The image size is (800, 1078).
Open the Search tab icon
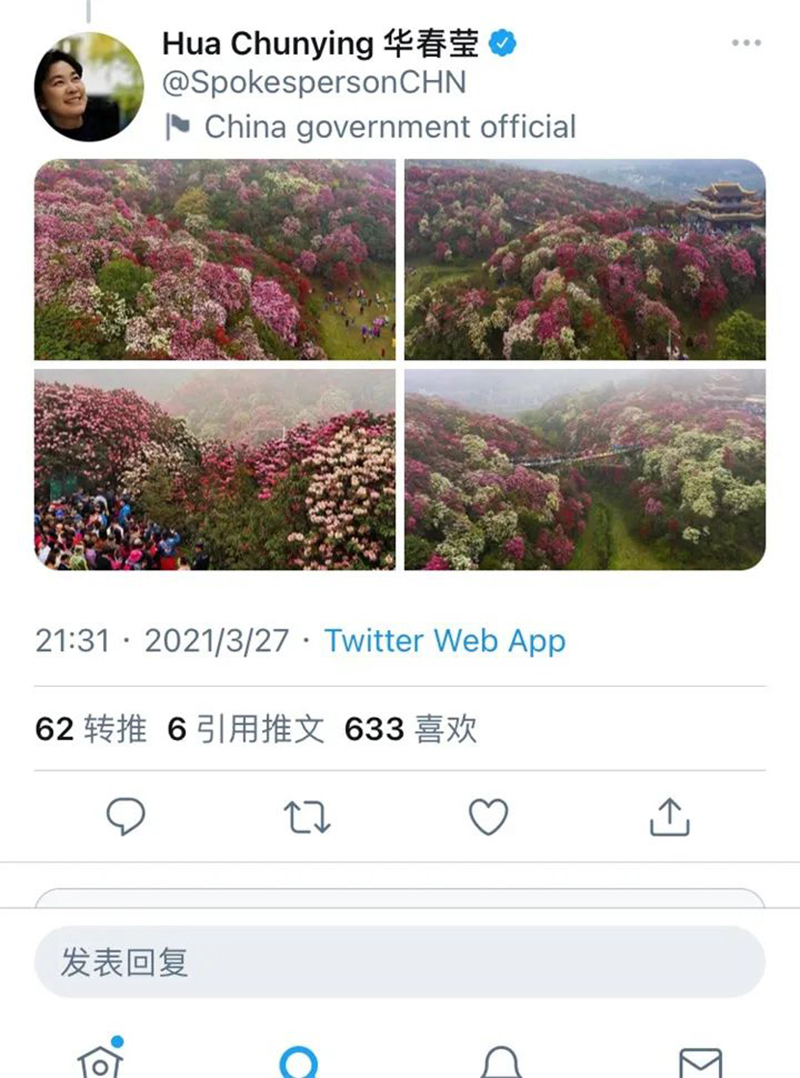[x=300, y=1062]
